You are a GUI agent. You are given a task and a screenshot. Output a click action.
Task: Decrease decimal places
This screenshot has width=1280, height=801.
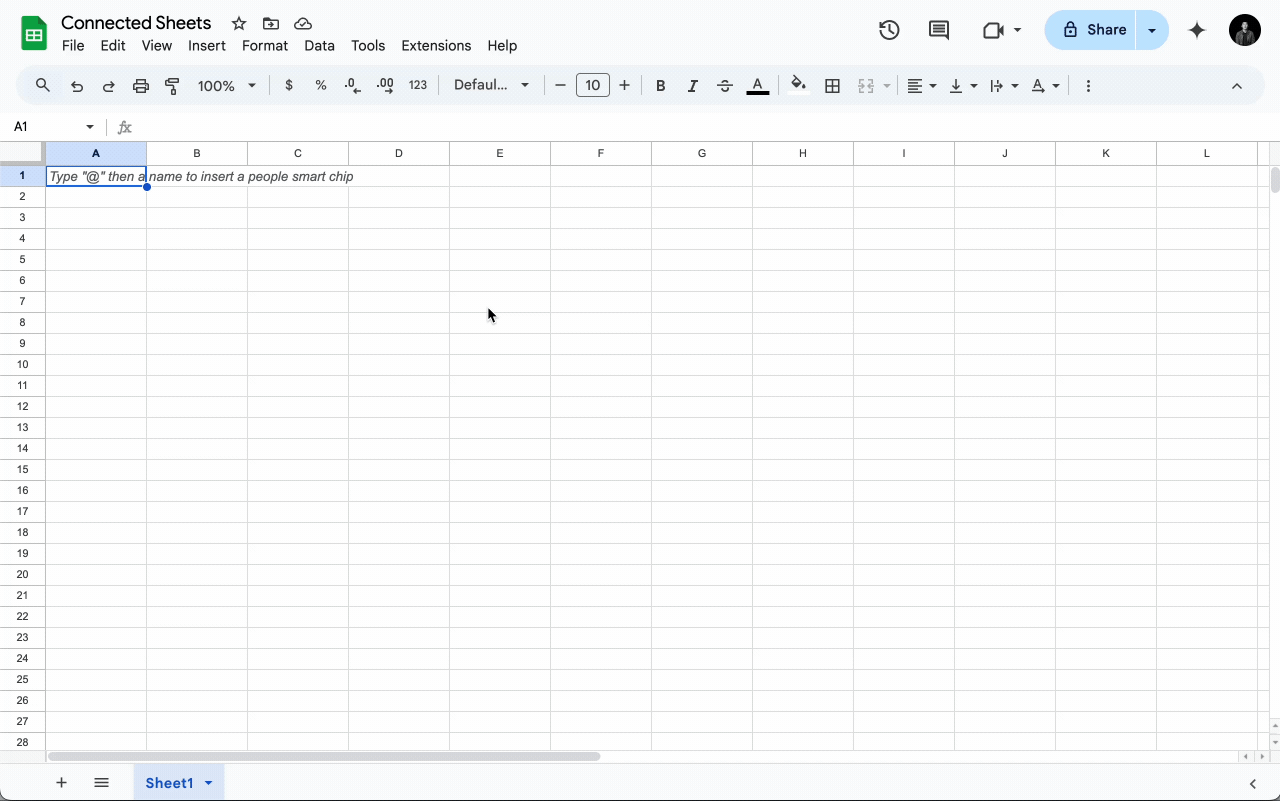point(352,85)
